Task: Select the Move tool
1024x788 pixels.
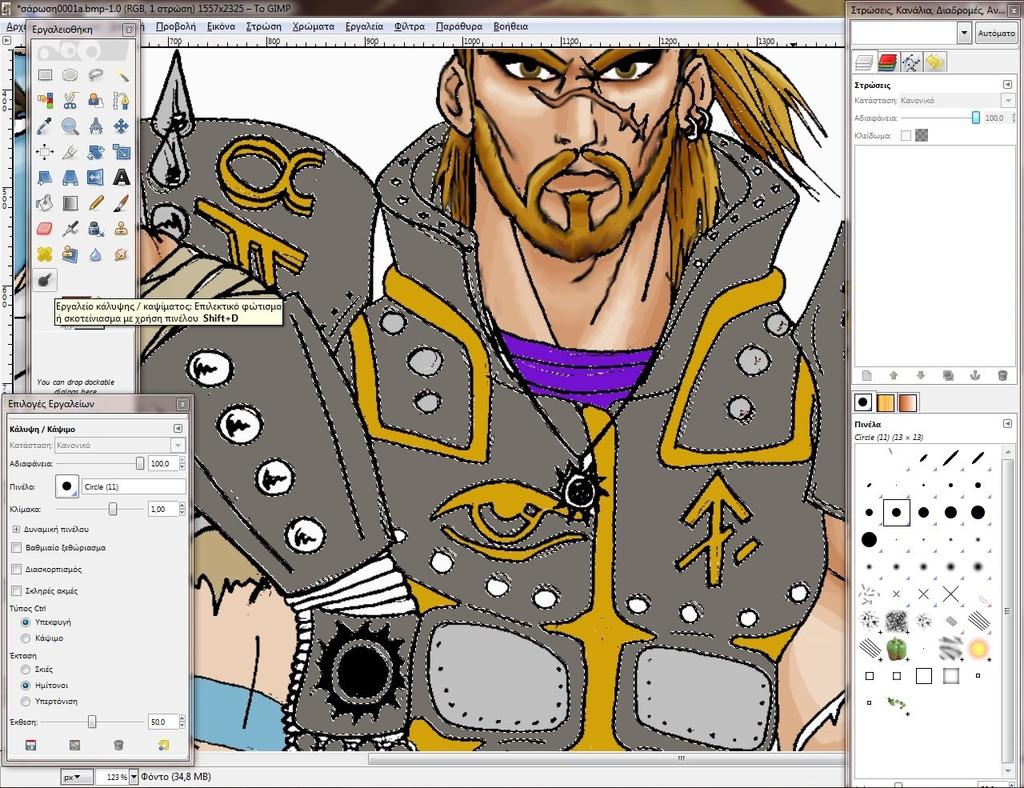Action: pyautogui.click(x=121, y=126)
